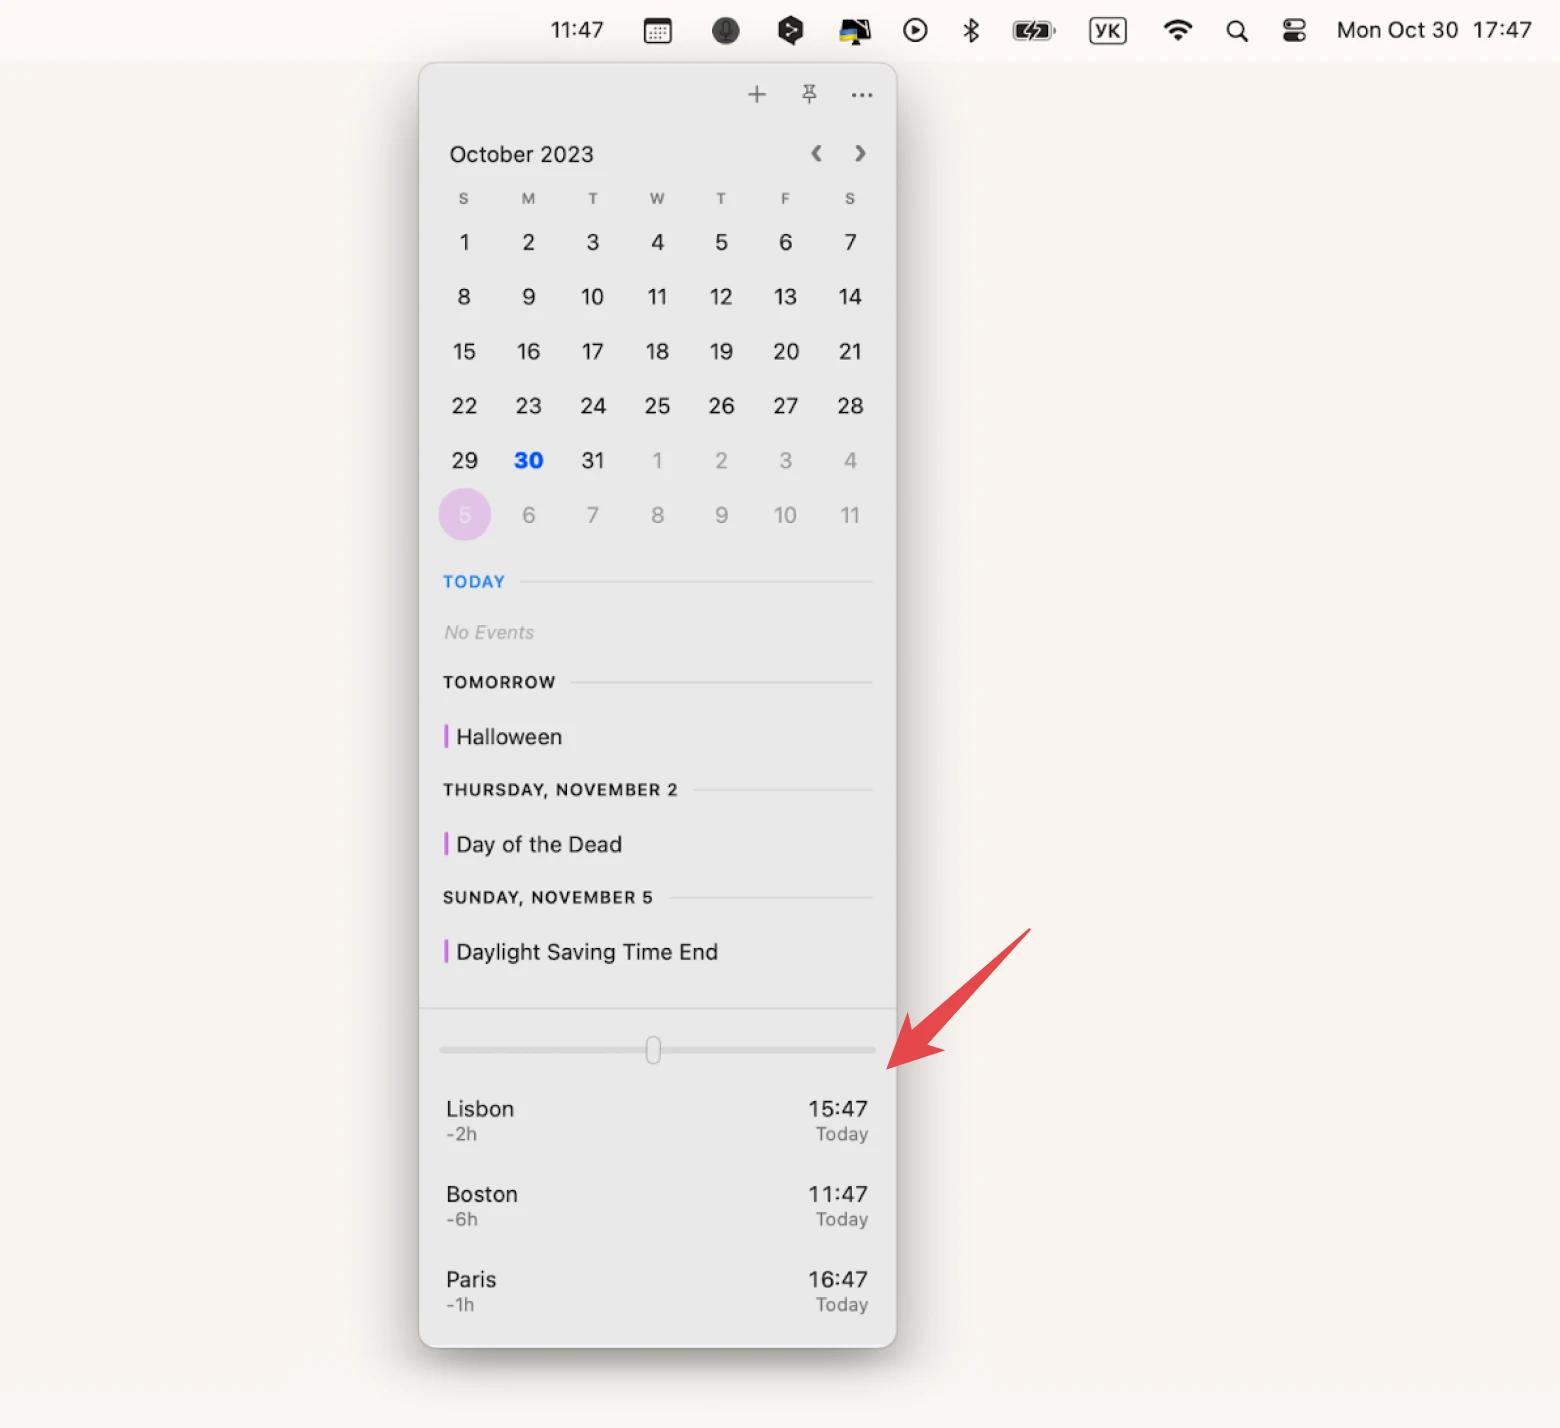The height and width of the screenshot is (1428, 1560).
Task: Open the three-dots more options menu
Action: pos(862,95)
